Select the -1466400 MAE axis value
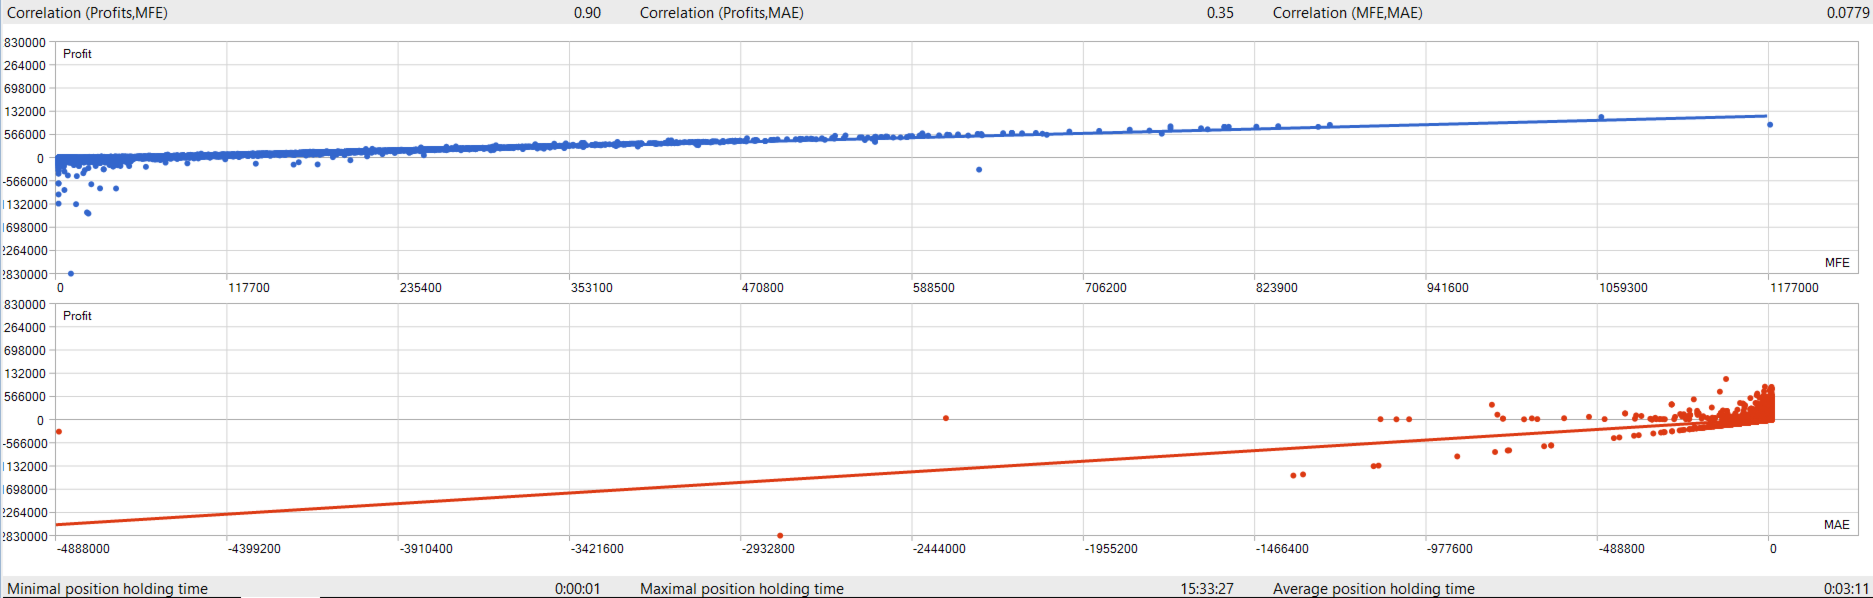This screenshot has width=1873, height=598. (x=1282, y=549)
